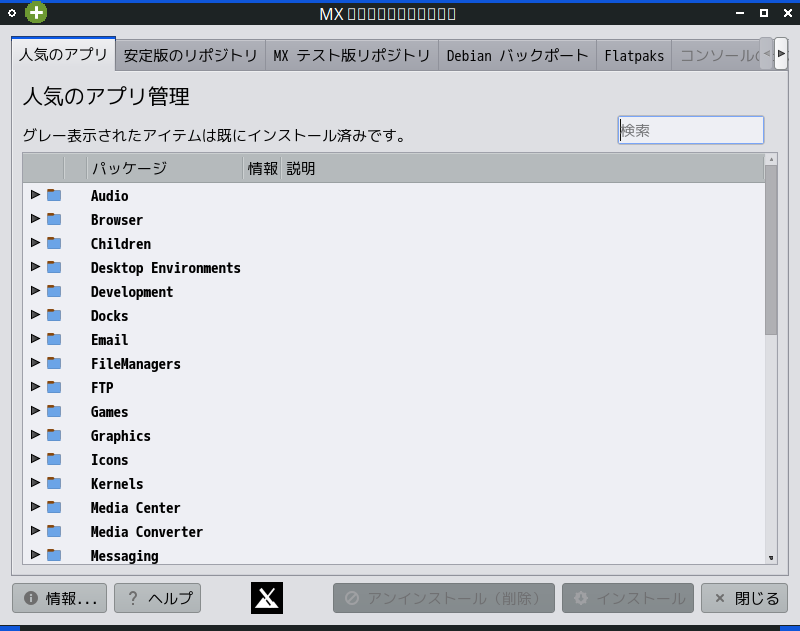
Task: Expand the Messaging category
Action: pyautogui.click(x=35, y=554)
